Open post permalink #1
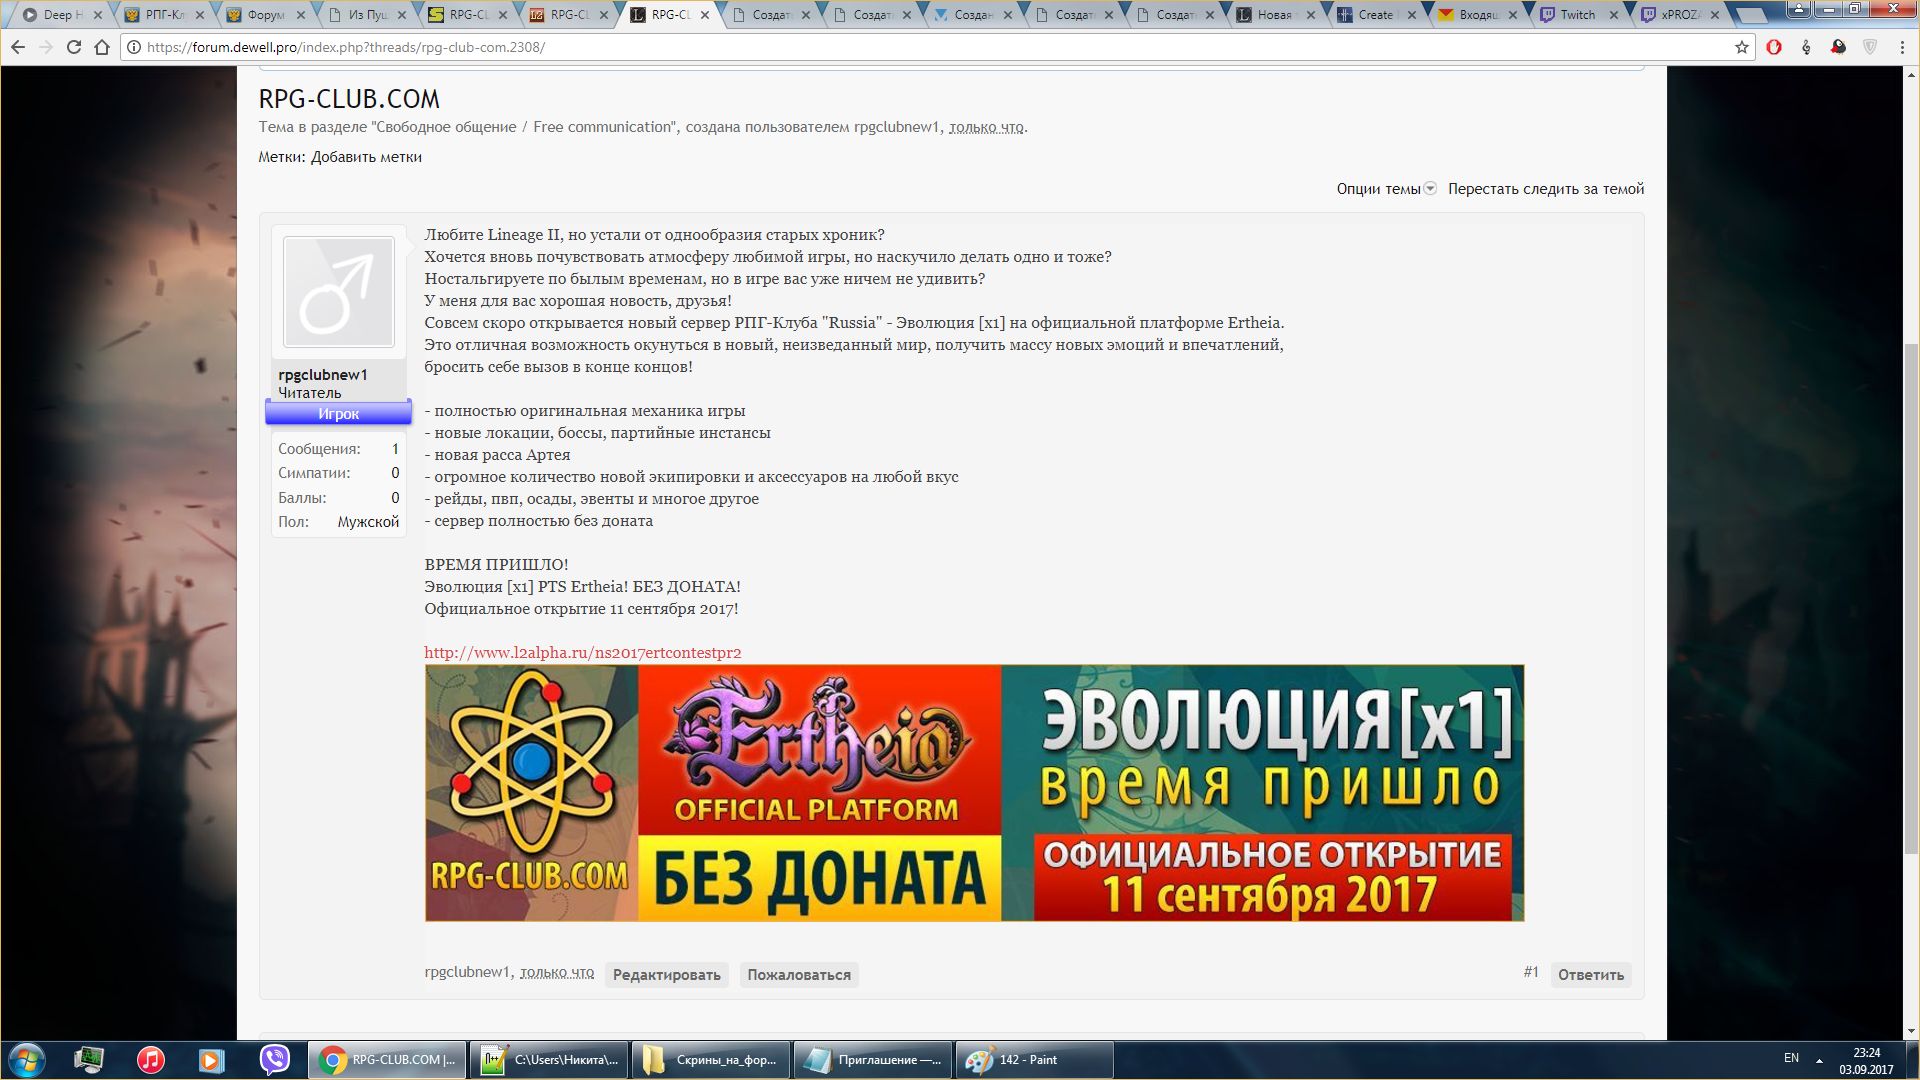1920x1080 pixels. [x=1531, y=972]
